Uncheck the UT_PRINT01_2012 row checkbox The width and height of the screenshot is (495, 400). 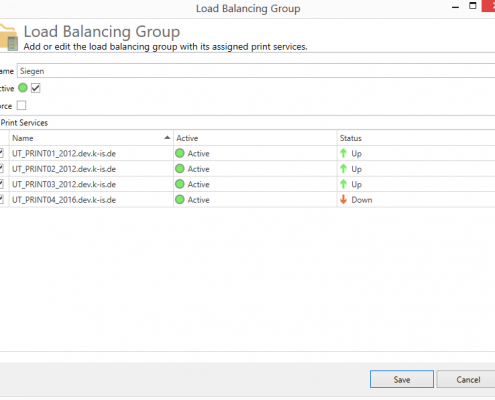point(1,153)
